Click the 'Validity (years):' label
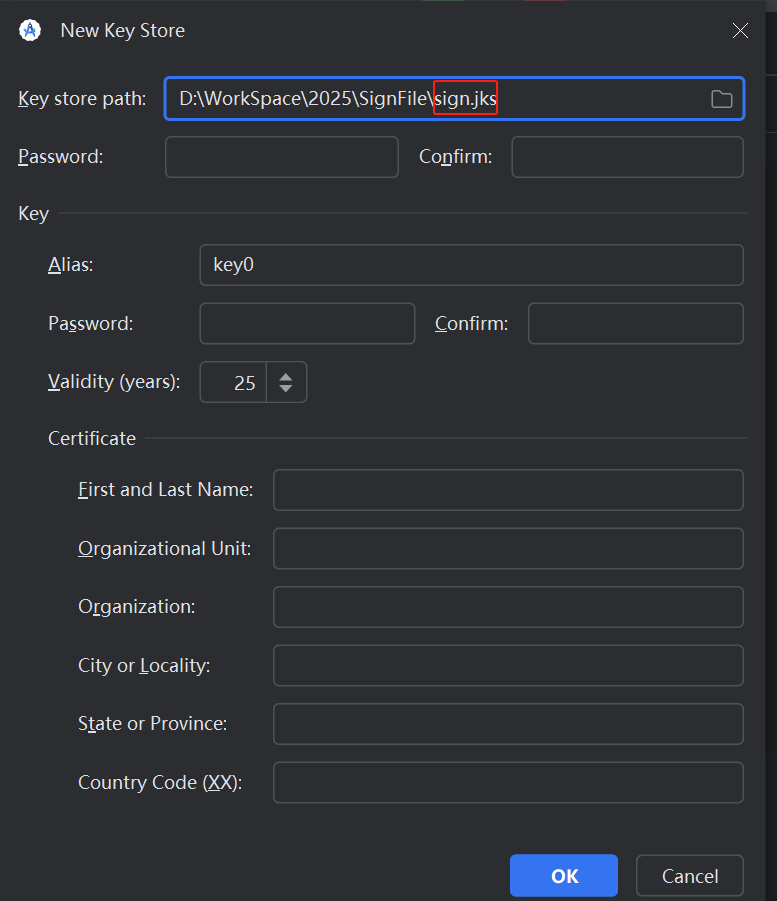Screen dimensions: 777x901 pos(114,382)
